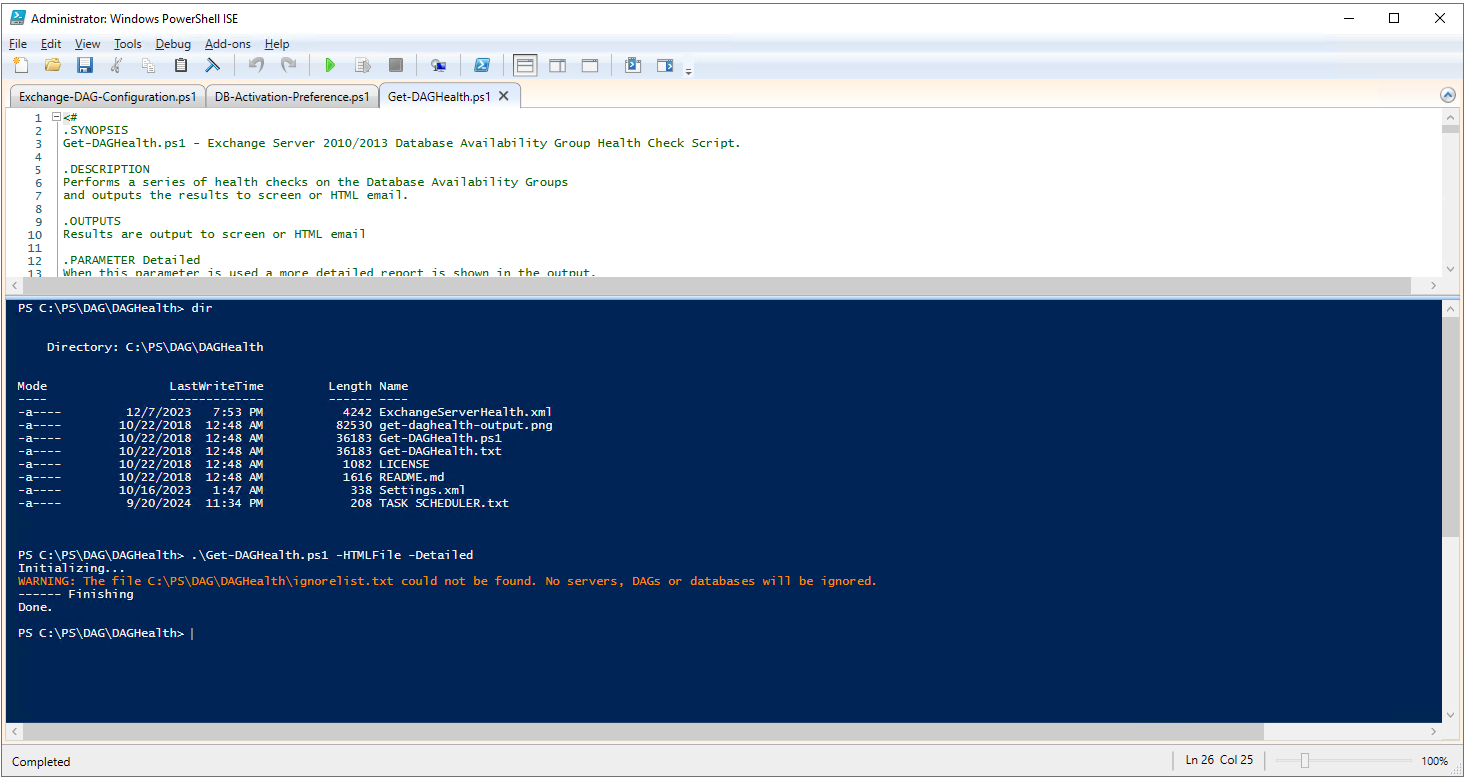Viewport: 1466px width, 778px height.
Task: Click the .SYNOPSIS line in the script
Action: pos(96,130)
